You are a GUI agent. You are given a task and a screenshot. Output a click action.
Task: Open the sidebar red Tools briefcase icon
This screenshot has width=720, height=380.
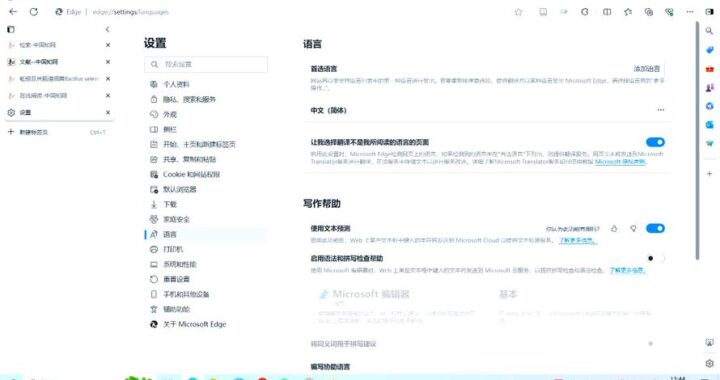[709, 69]
